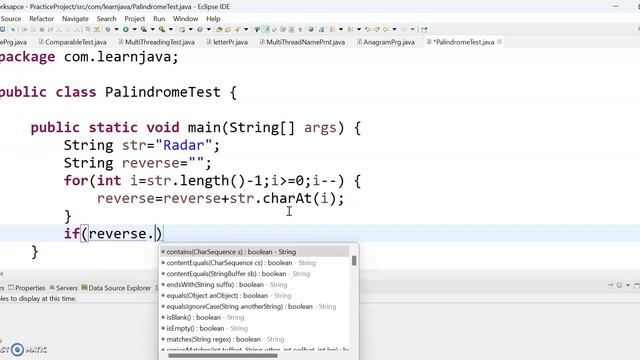
Task: Click the Back navigation arrow icon
Action: point(385,29)
